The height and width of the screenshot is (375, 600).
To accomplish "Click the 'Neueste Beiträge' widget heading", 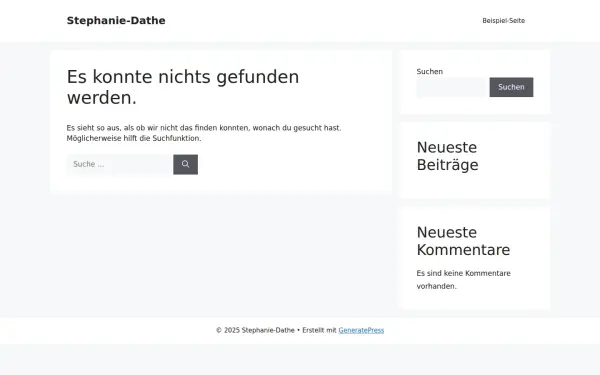I will (x=447, y=156).
